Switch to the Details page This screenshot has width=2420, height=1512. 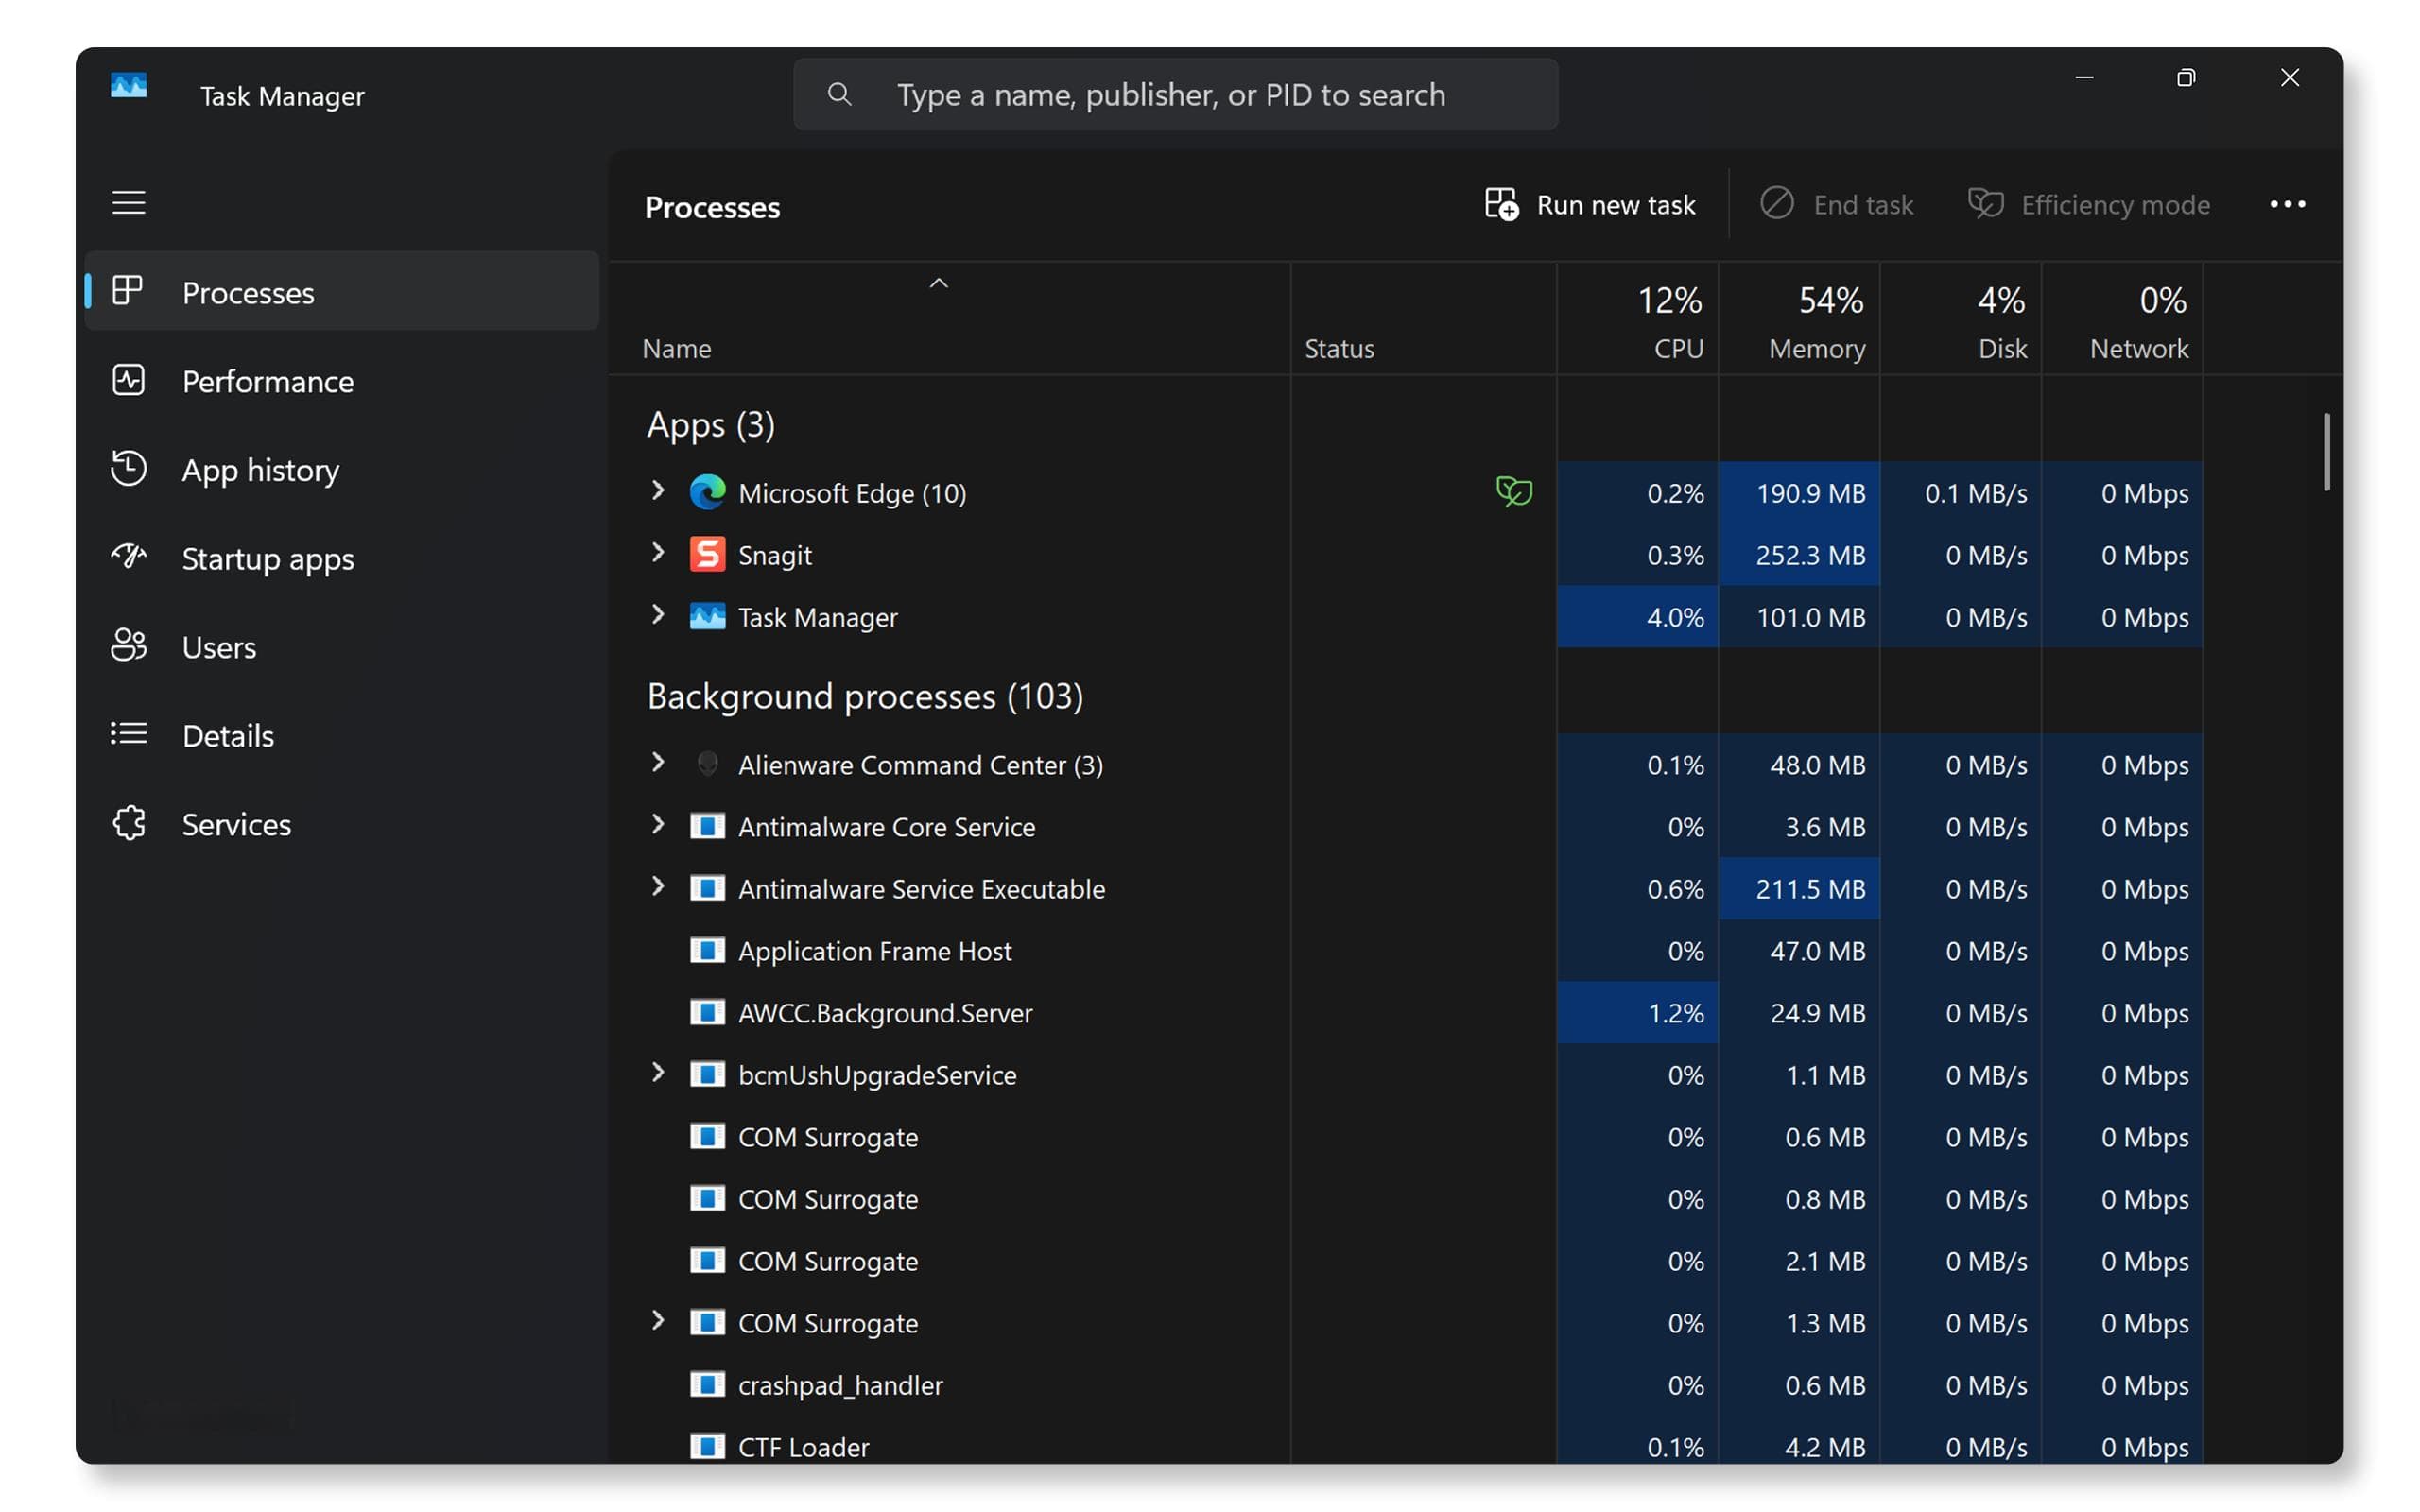coord(342,735)
